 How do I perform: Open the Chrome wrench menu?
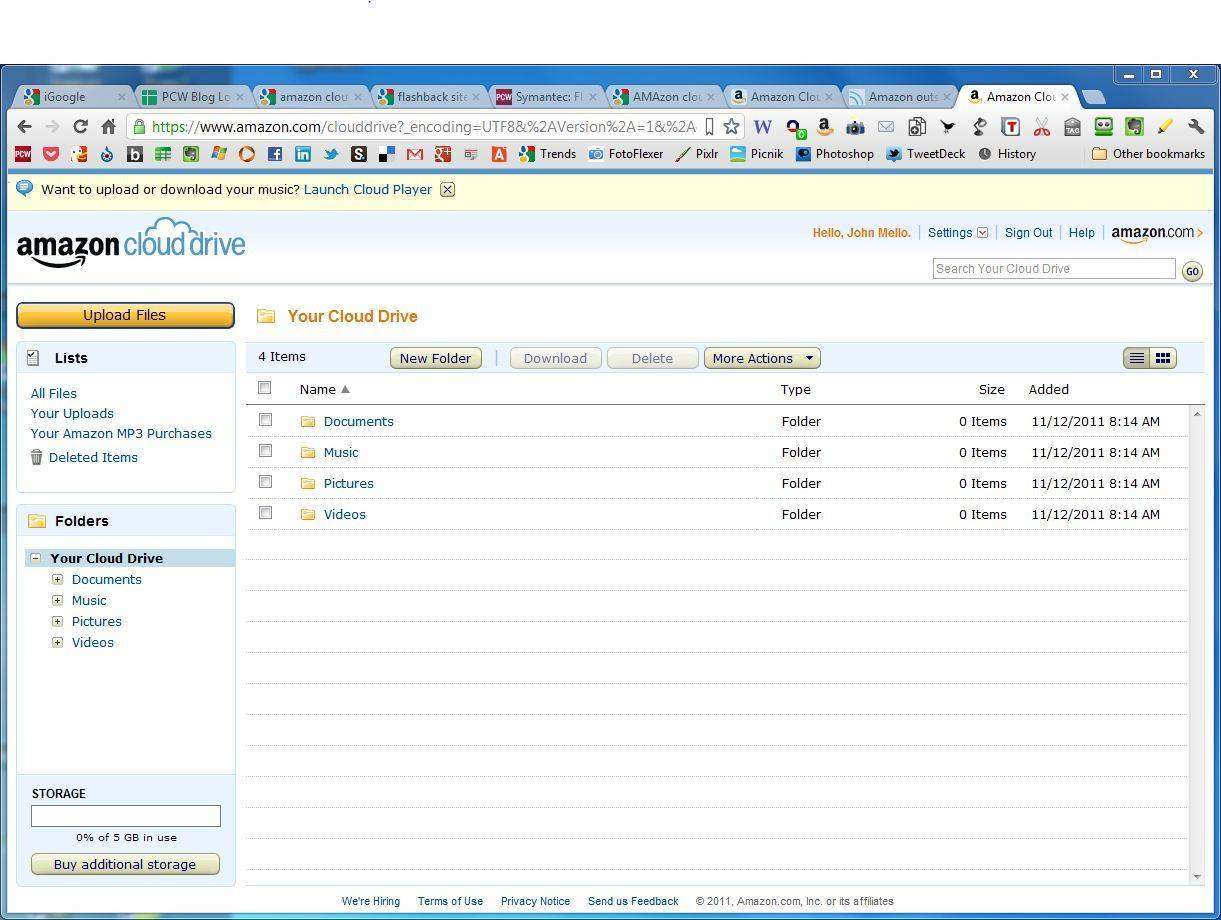point(1196,127)
